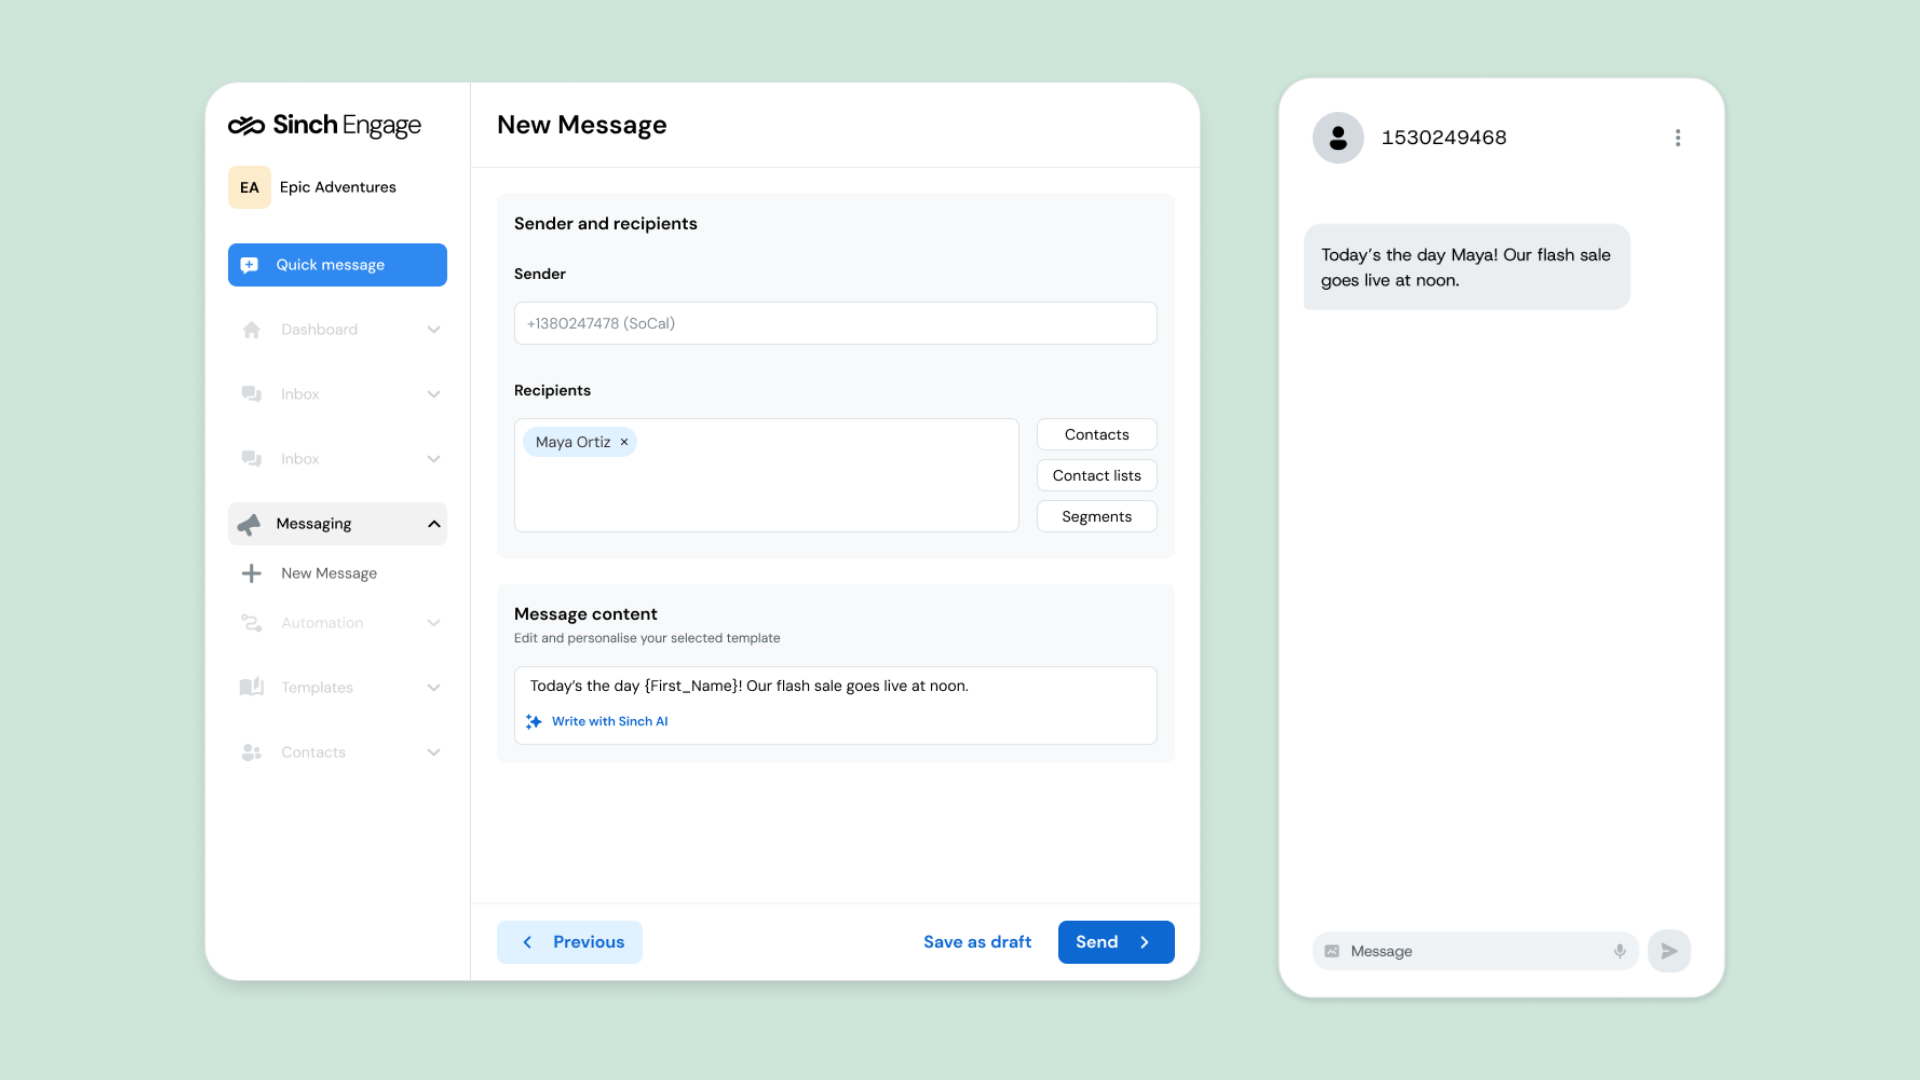Expand the Templates sidebar chevron

pos(434,688)
